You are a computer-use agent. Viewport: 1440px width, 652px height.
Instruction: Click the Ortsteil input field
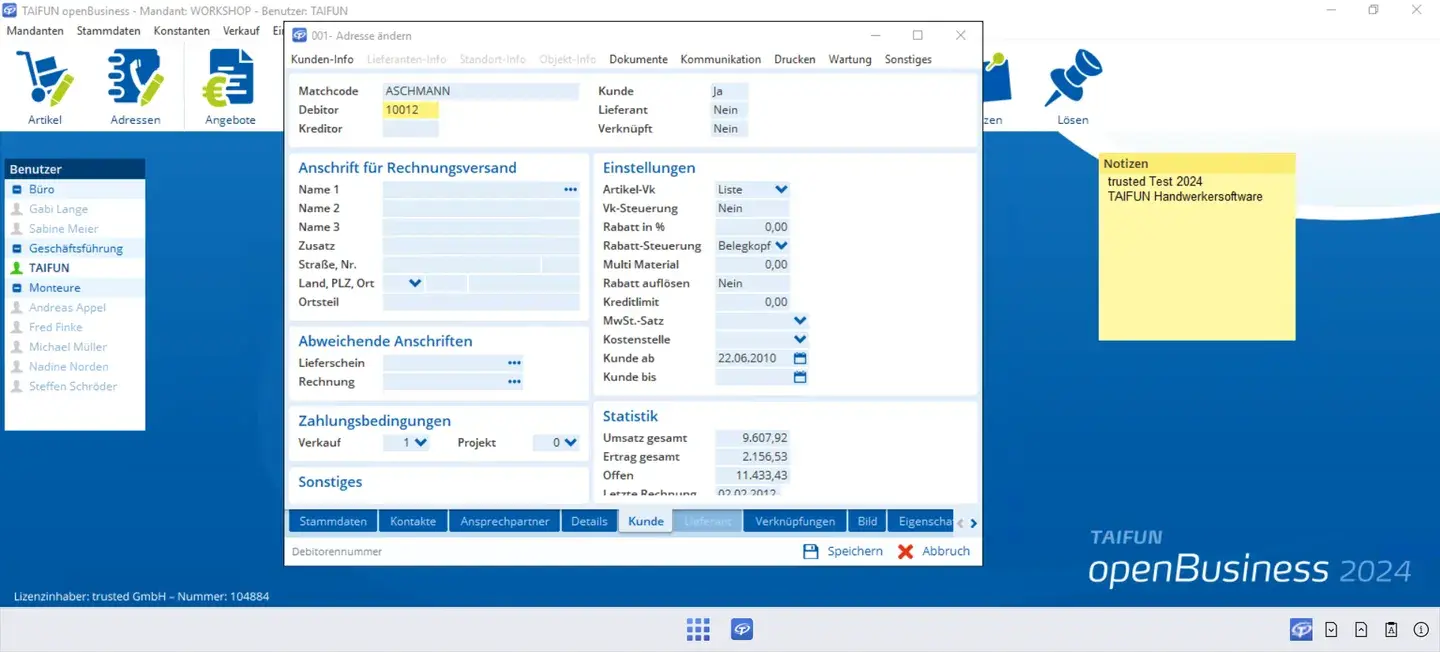tap(481, 302)
